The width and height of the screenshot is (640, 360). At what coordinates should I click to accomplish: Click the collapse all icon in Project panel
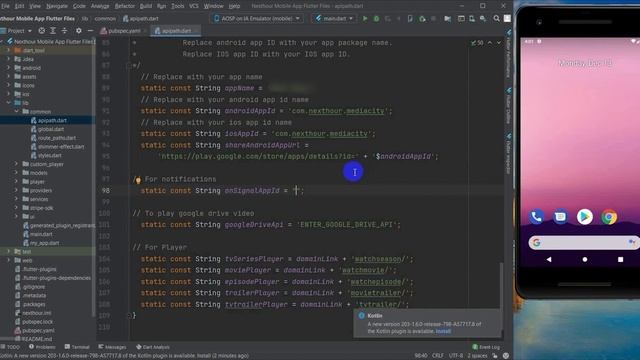pos(64,31)
